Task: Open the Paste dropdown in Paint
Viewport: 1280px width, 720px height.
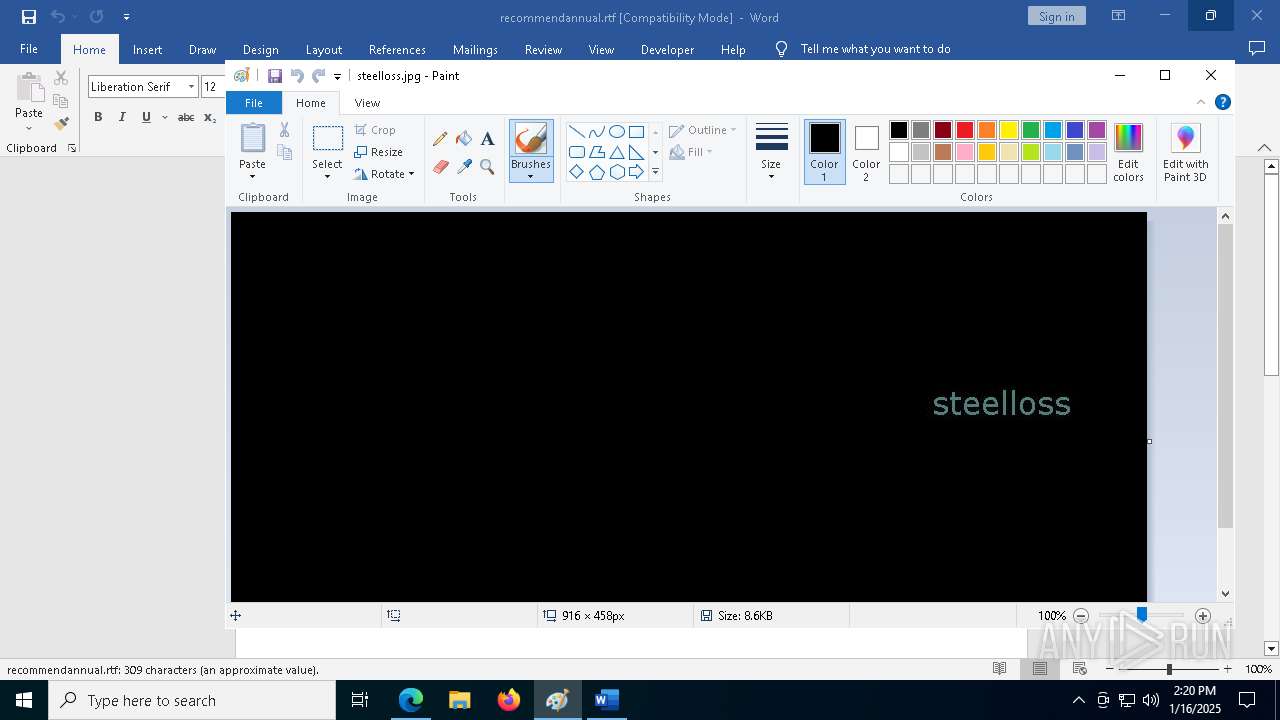Action: click(x=252, y=171)
